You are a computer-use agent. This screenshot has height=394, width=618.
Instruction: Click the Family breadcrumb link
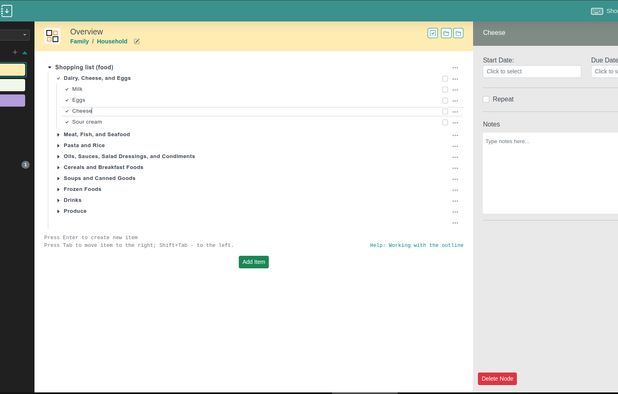pos(79,41)
